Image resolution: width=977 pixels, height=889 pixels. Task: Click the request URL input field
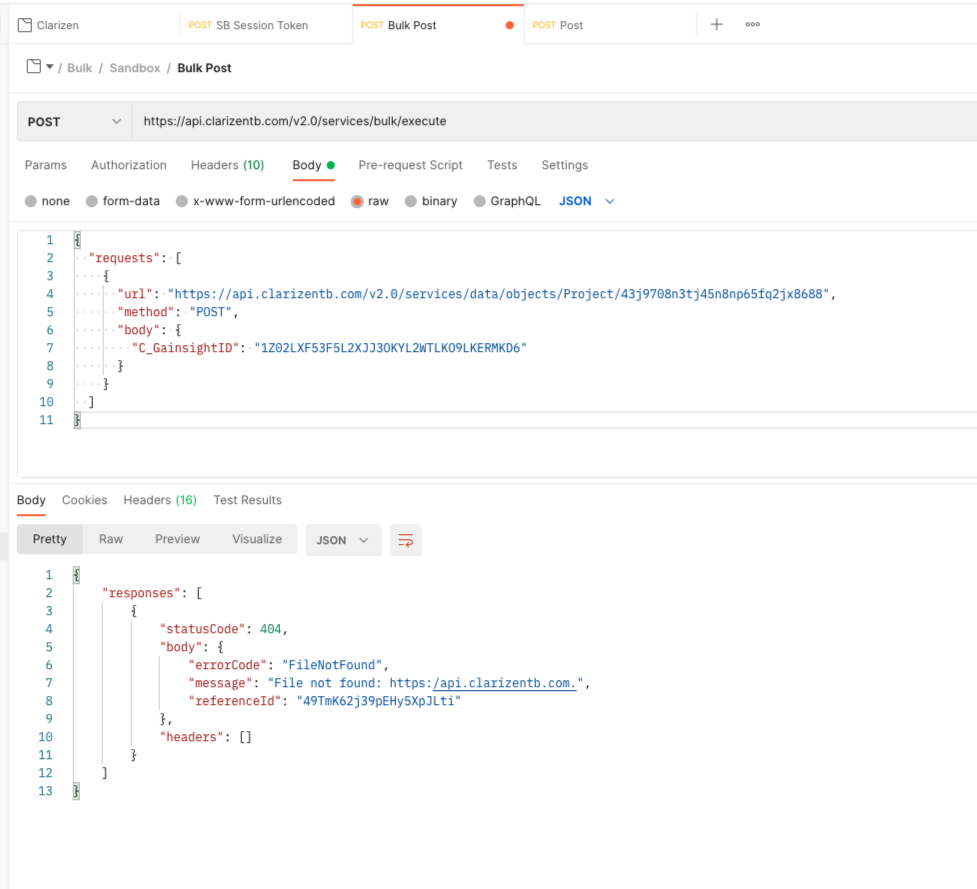[x=555, y=121]
